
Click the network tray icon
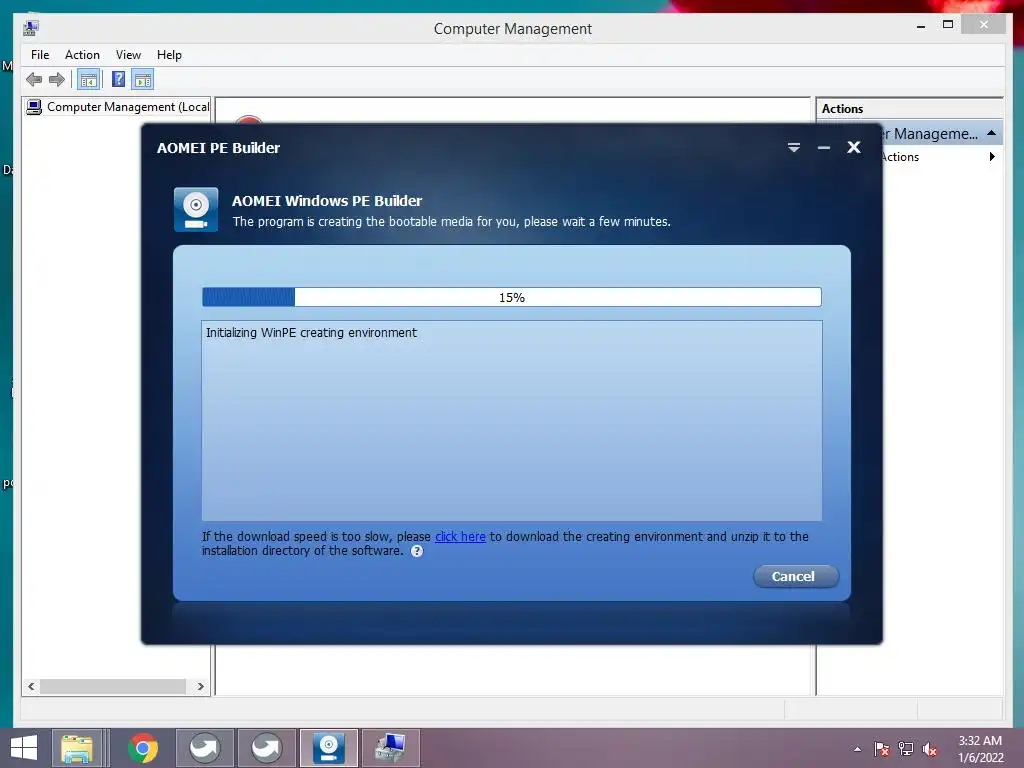point(906,749)
